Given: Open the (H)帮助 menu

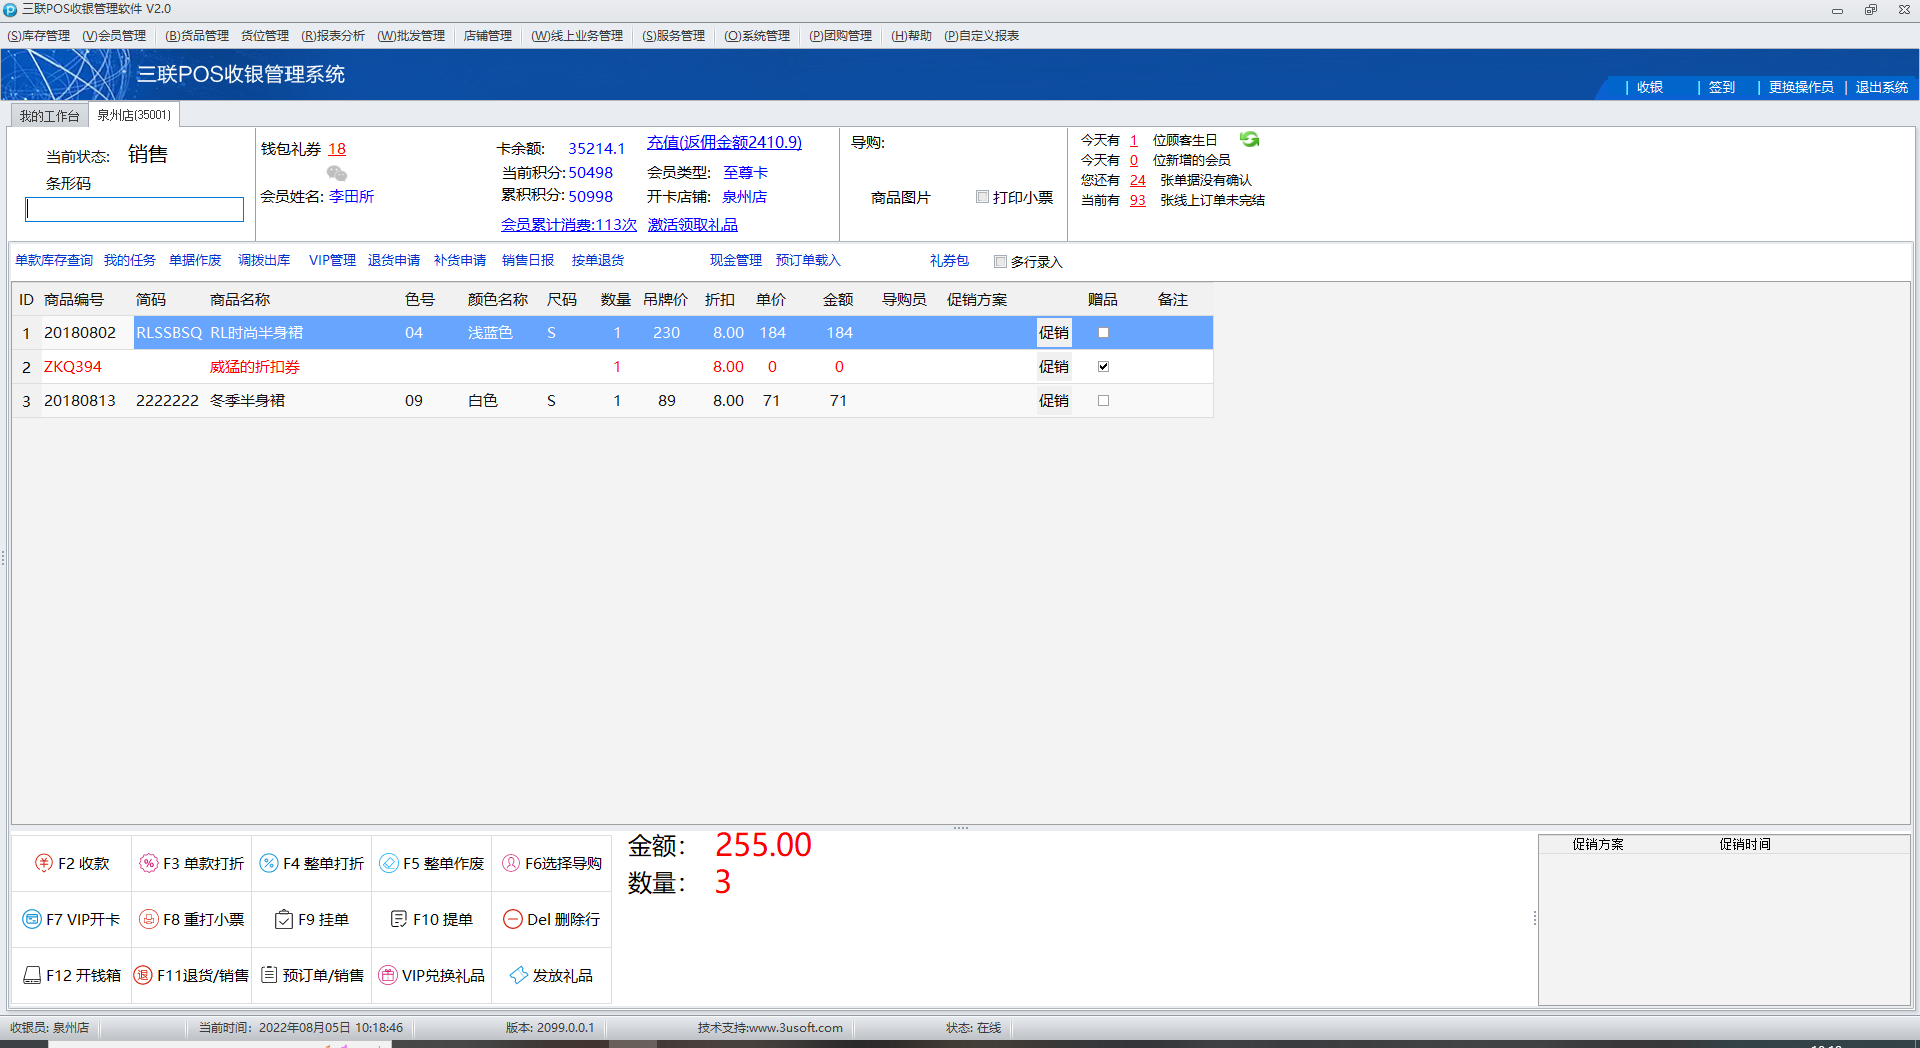Looking at the screenshot, I should (x=911, y=36).
